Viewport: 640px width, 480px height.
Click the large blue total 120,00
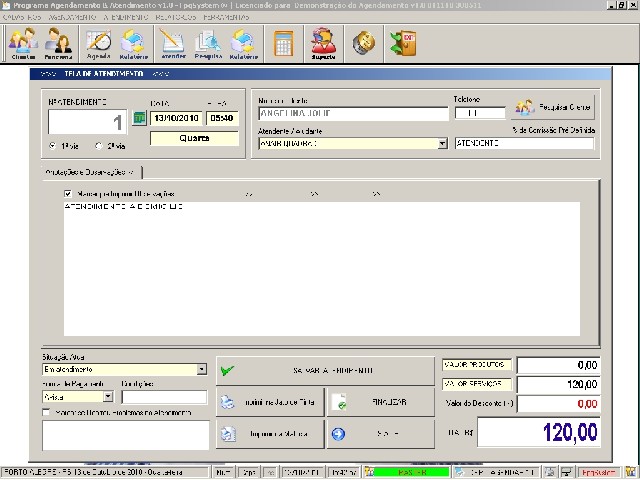[539, 432]
